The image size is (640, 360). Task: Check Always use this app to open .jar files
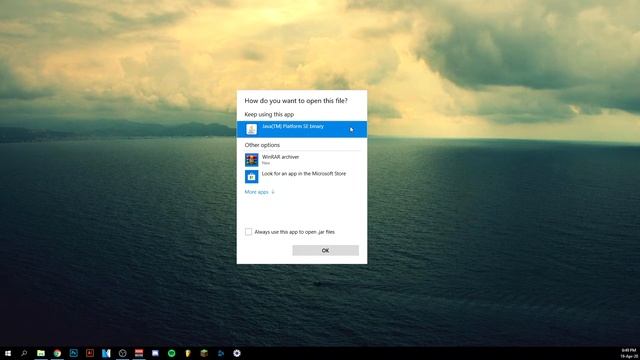pyautogui.click(x=248, y=232)
